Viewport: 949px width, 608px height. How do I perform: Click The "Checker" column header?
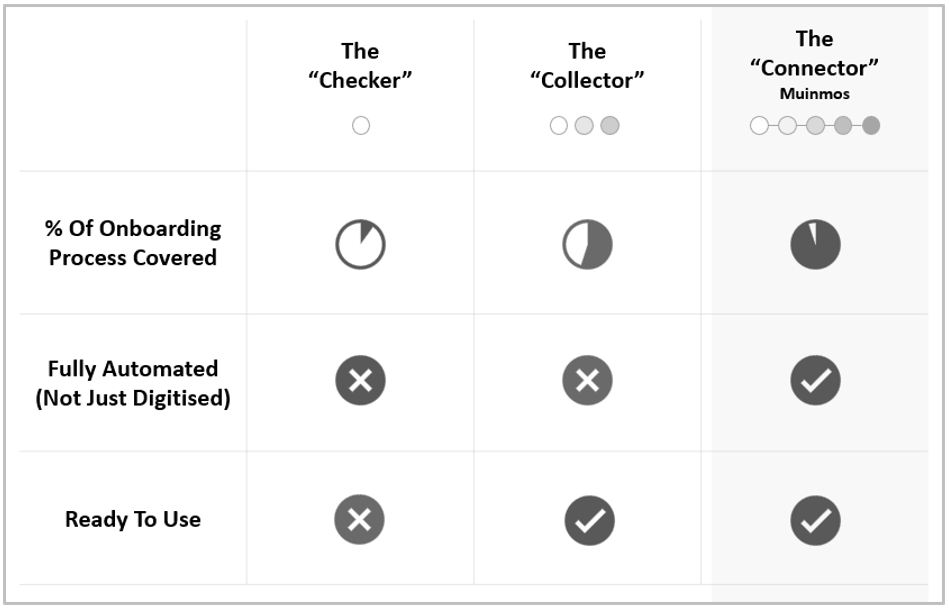pos(360,65)
